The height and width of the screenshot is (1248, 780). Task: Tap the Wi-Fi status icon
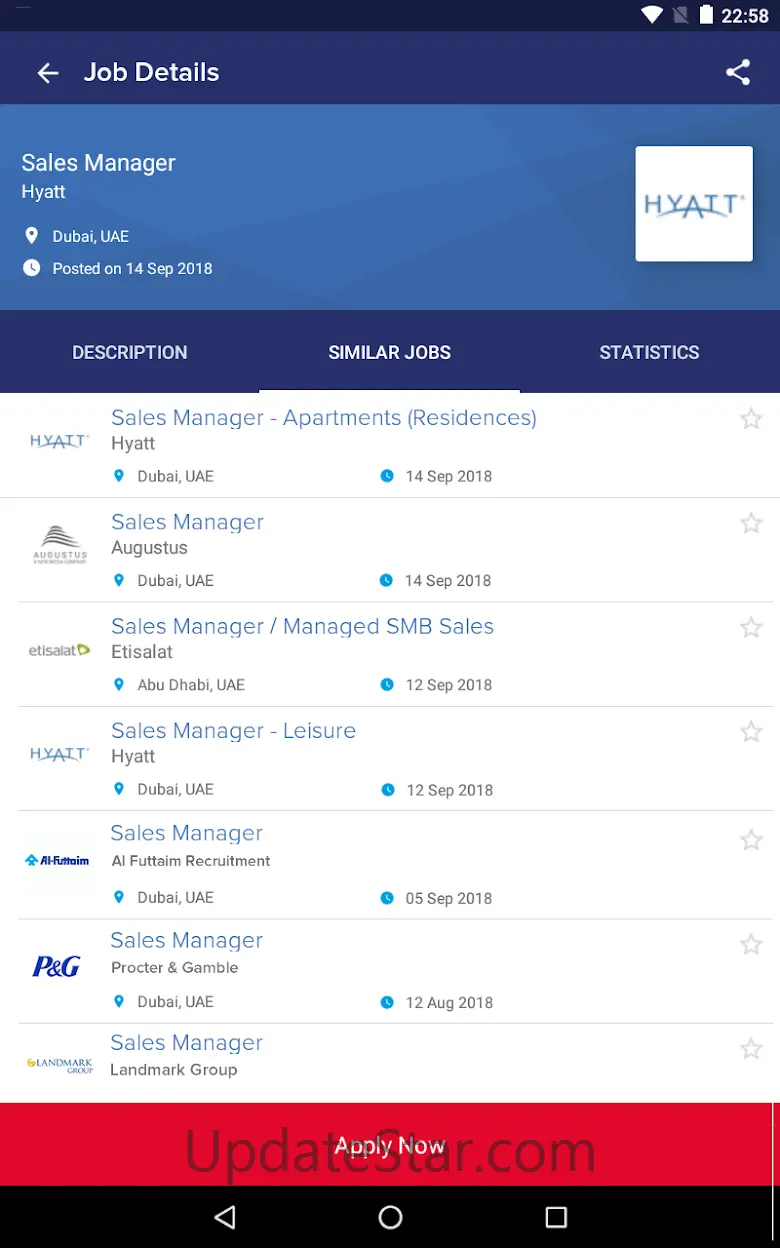(652, 15)
